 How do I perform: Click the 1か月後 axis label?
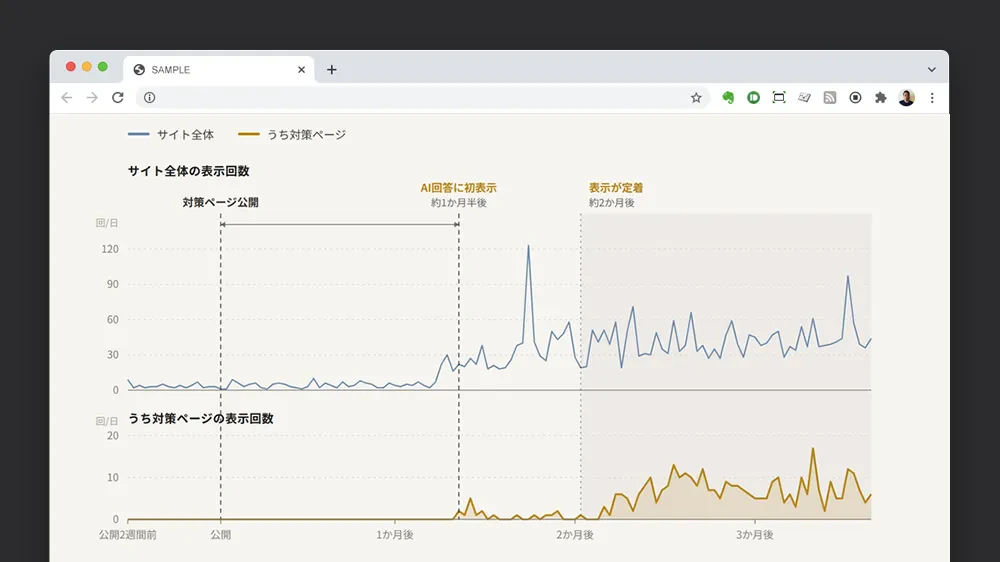(395, 535)
